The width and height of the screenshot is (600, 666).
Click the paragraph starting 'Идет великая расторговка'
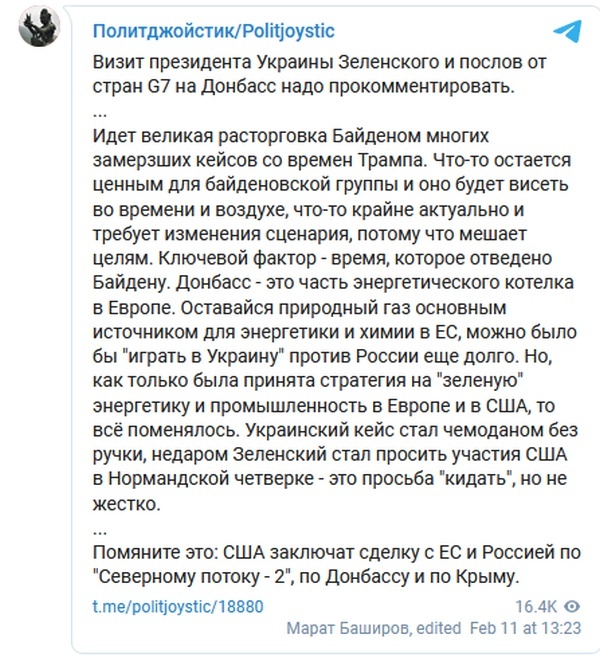(x=335, y=320)
